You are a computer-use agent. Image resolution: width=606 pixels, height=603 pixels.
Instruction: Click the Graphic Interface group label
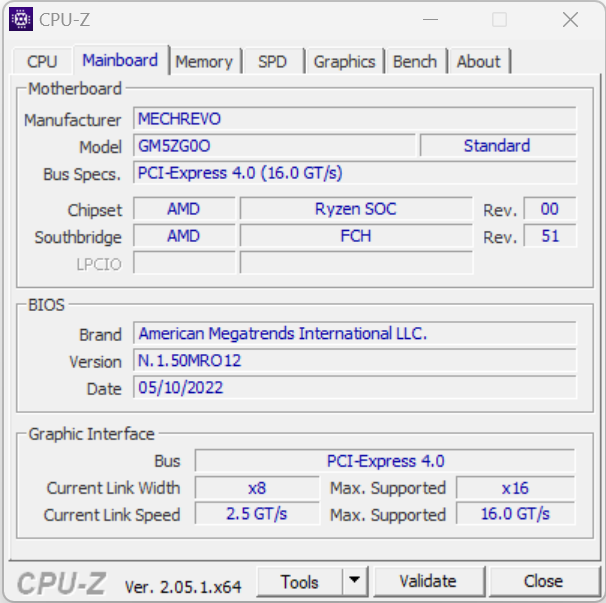tap(92, 434)
